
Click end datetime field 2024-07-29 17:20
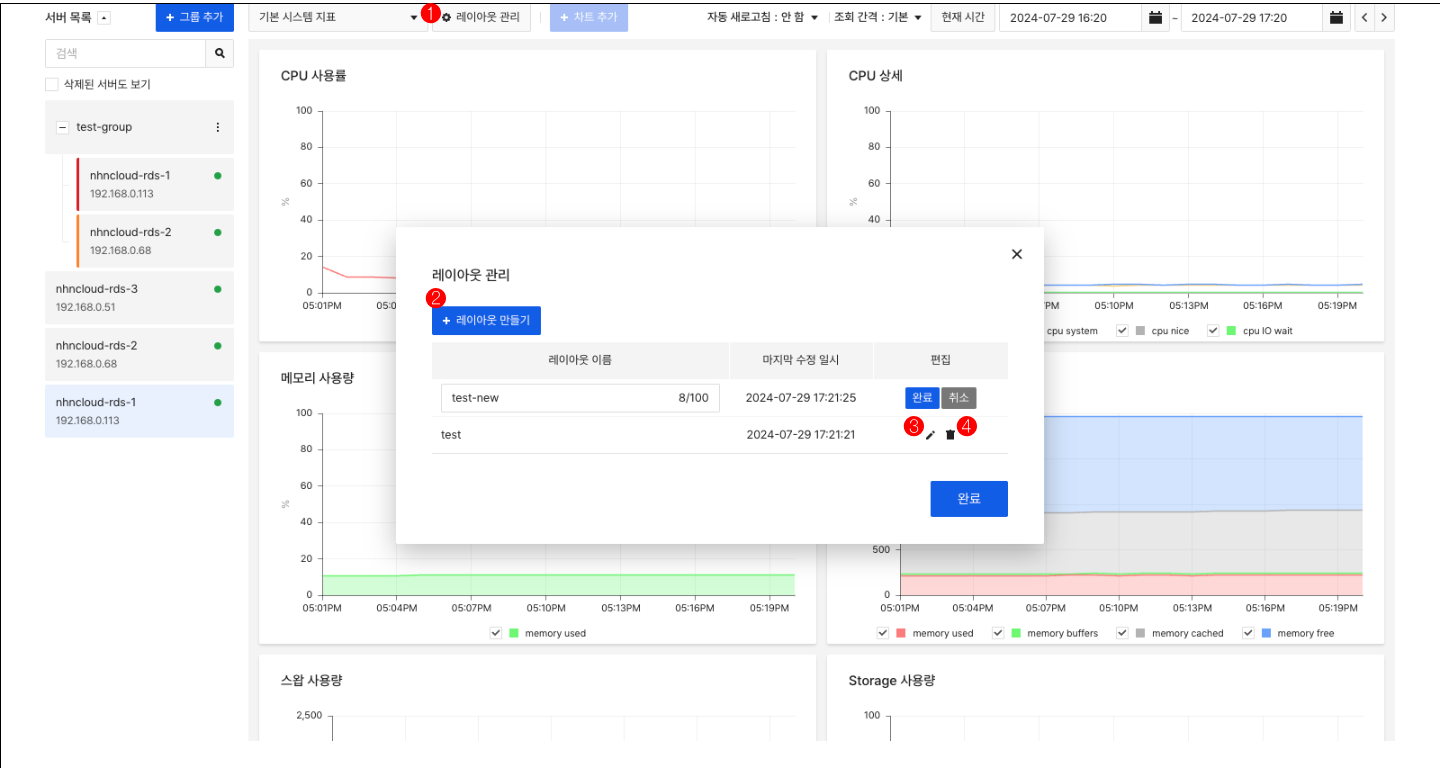point(1253,18)
